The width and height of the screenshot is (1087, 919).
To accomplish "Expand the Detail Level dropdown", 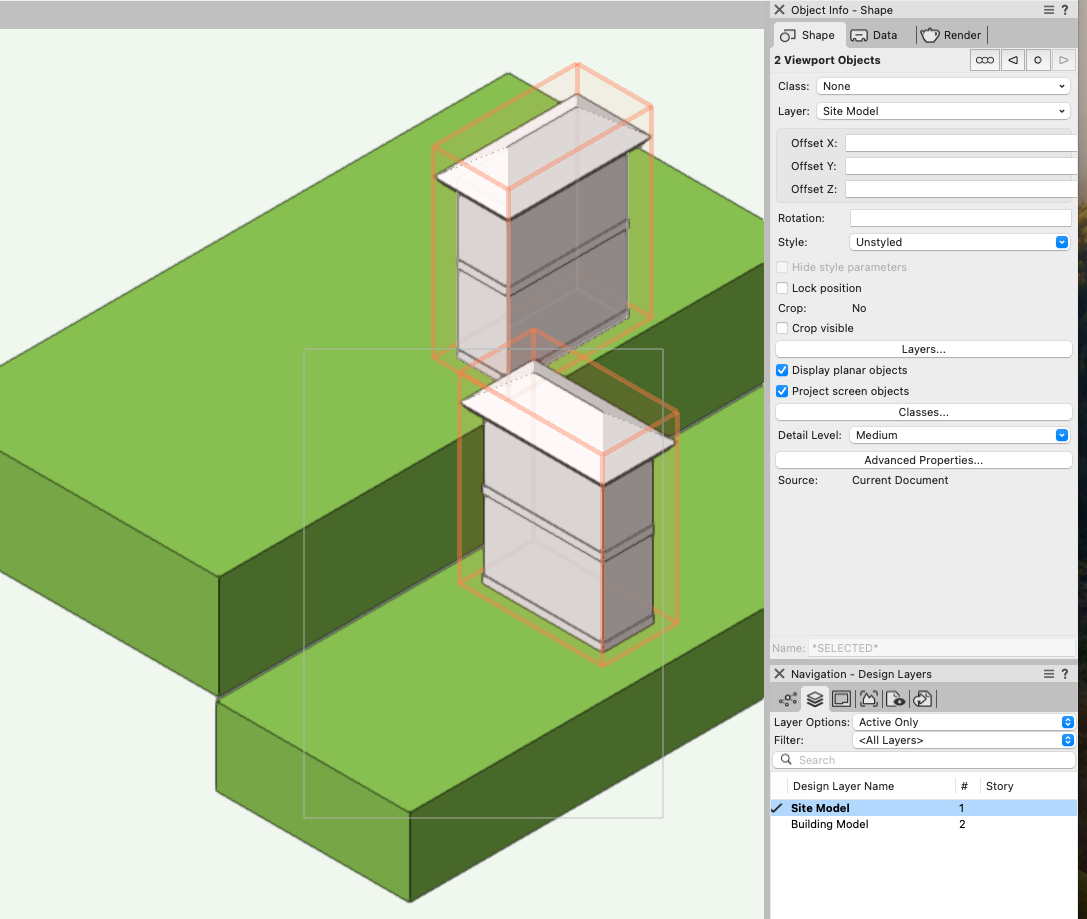I will 959,435.
